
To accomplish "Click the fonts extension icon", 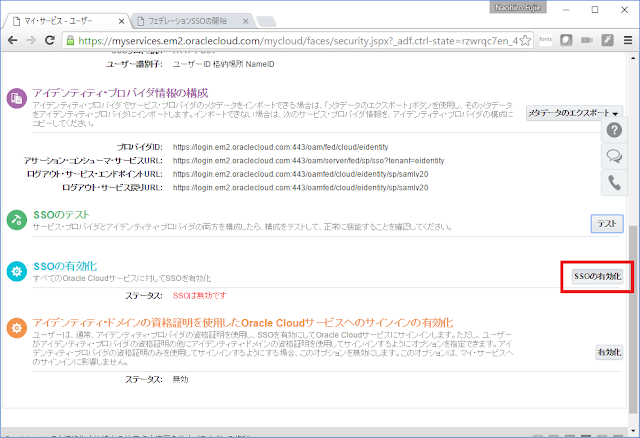I will [545, 40].
